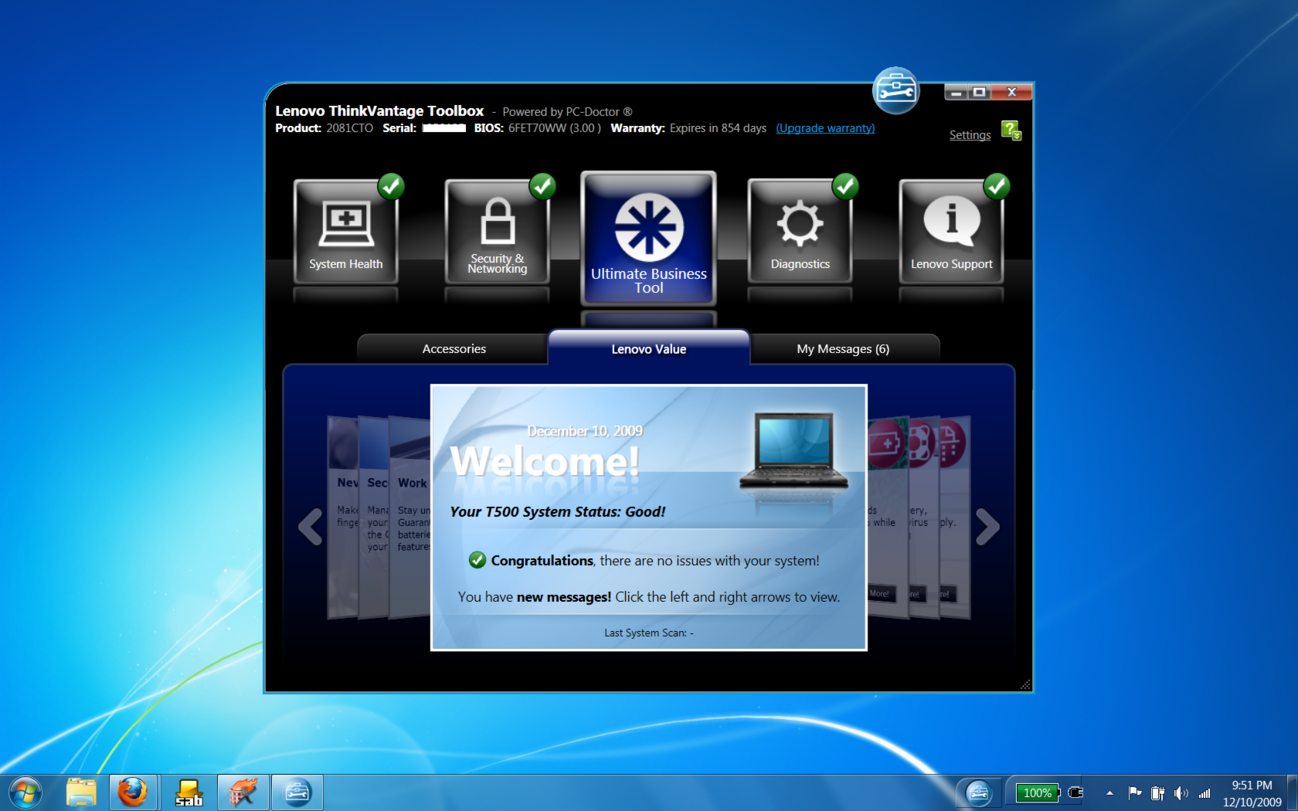Open the My Messages (6) tab
The width and height of the screenshot is (1298, 811).
point(843,349)
